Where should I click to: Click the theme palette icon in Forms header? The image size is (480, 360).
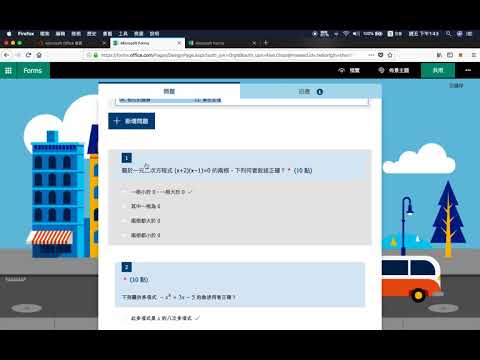[x=381, y=70]
